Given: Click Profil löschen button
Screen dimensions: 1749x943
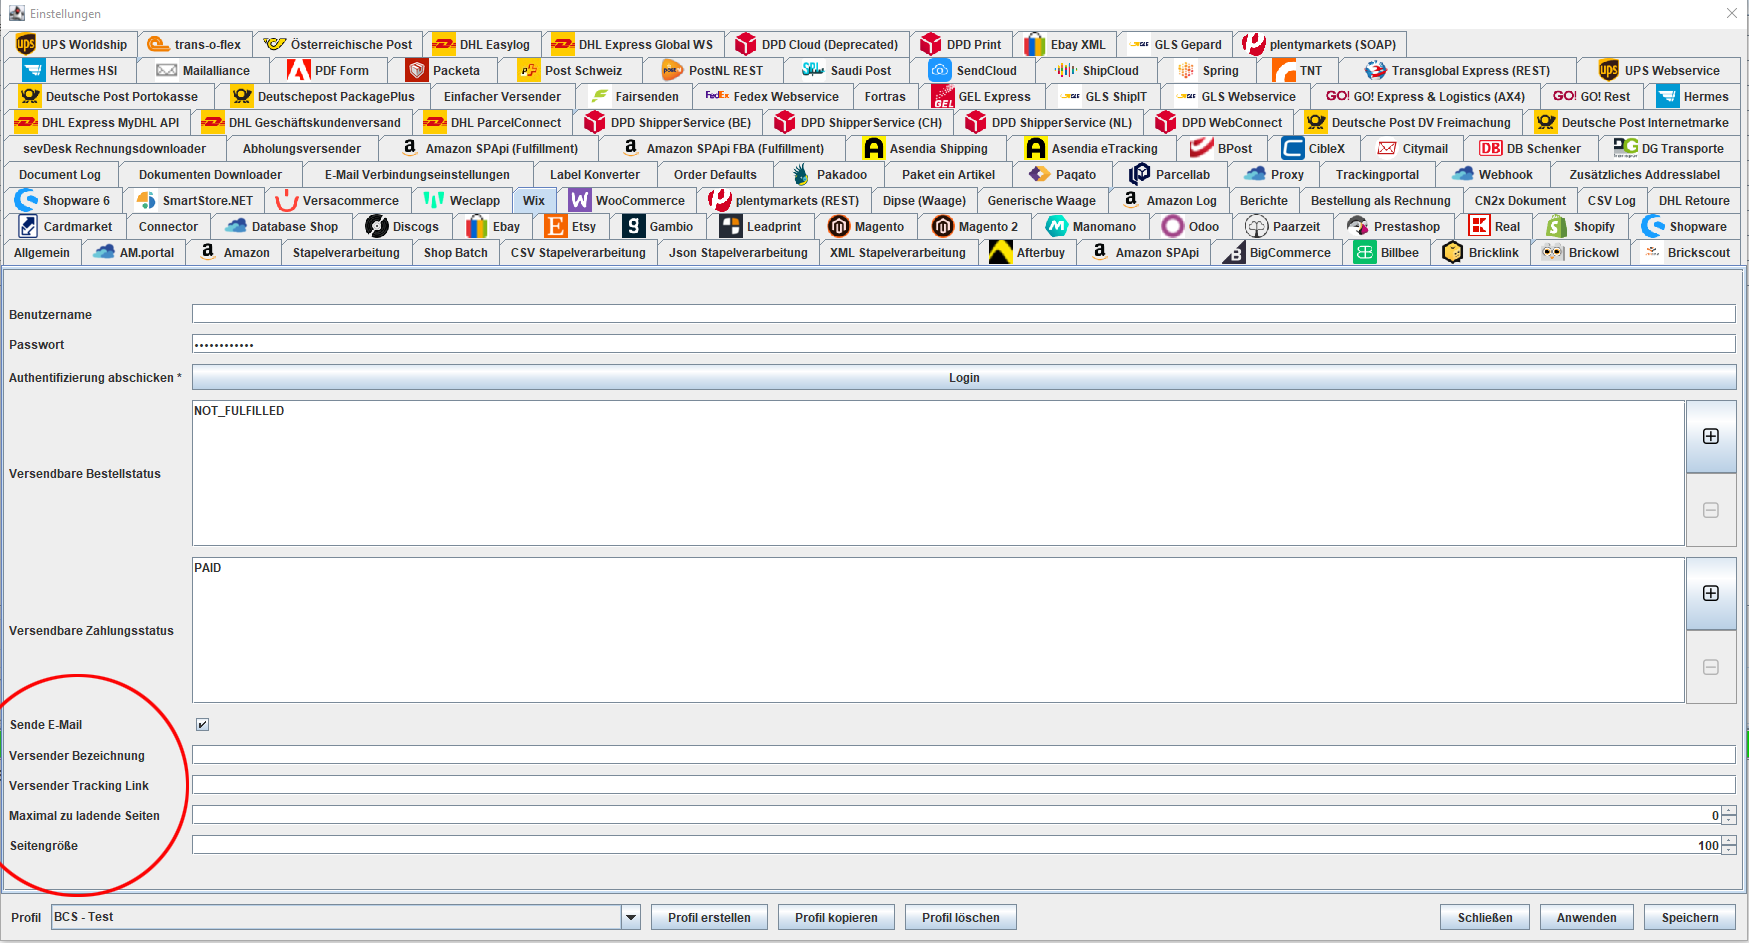Looking at the screenshot, I should coord(960,917).
